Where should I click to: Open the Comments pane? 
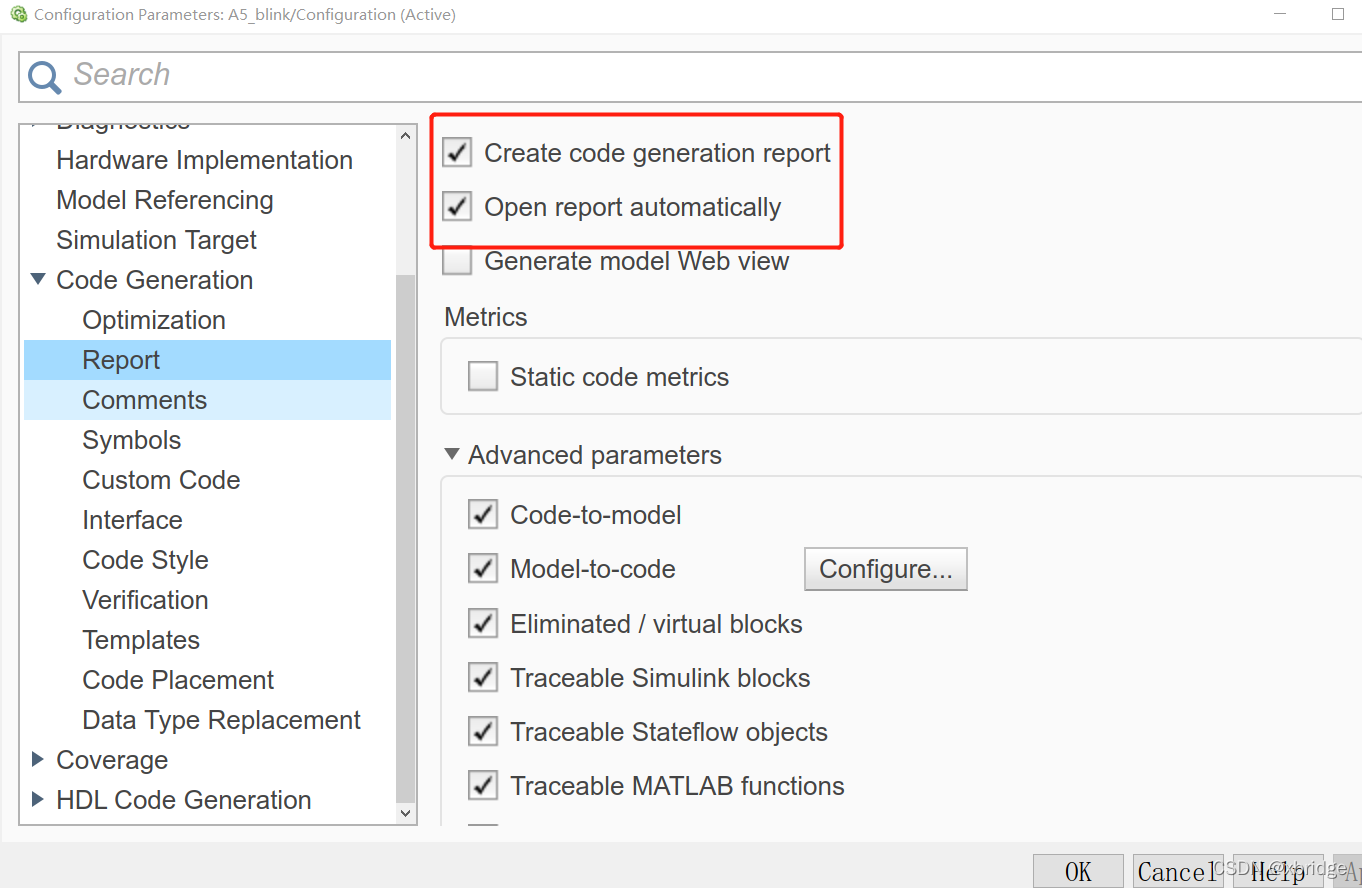[144, 400]
